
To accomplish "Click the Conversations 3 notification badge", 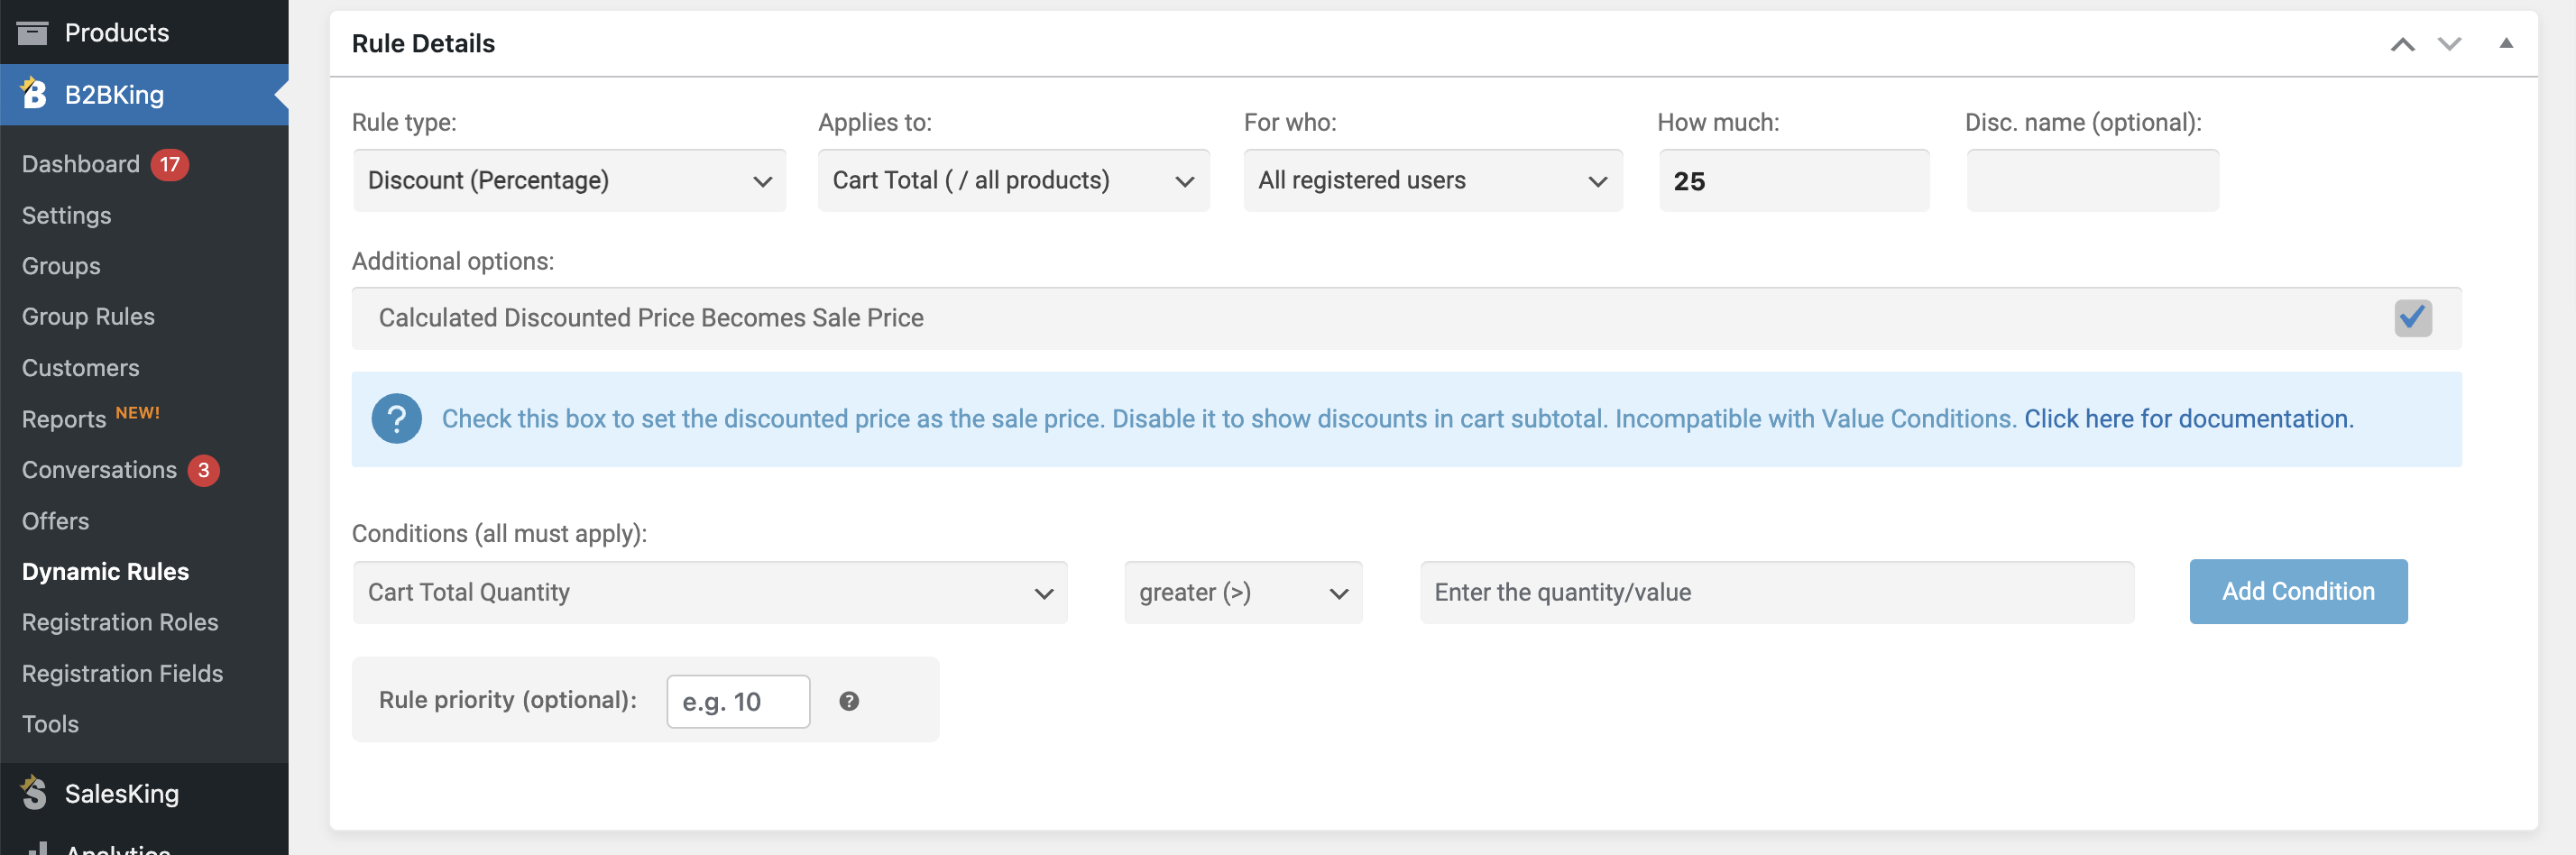I will pos(204,470).
